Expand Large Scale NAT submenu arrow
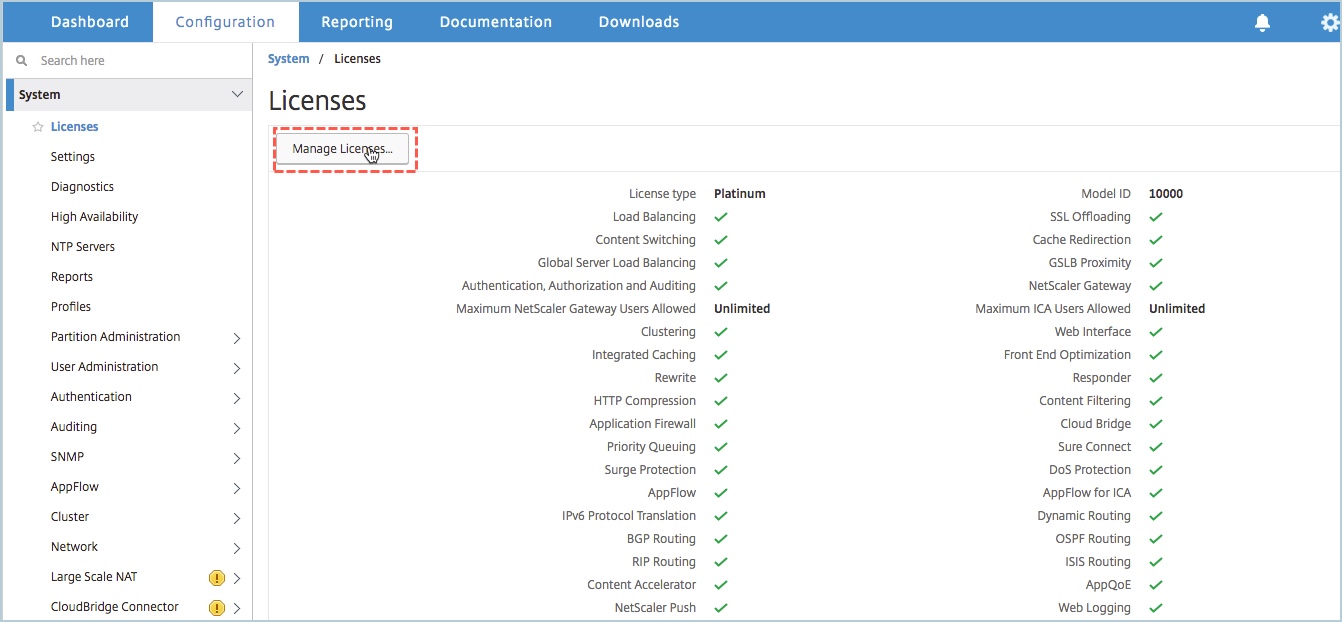This screenshot has height=622, width=1342. 237,578
